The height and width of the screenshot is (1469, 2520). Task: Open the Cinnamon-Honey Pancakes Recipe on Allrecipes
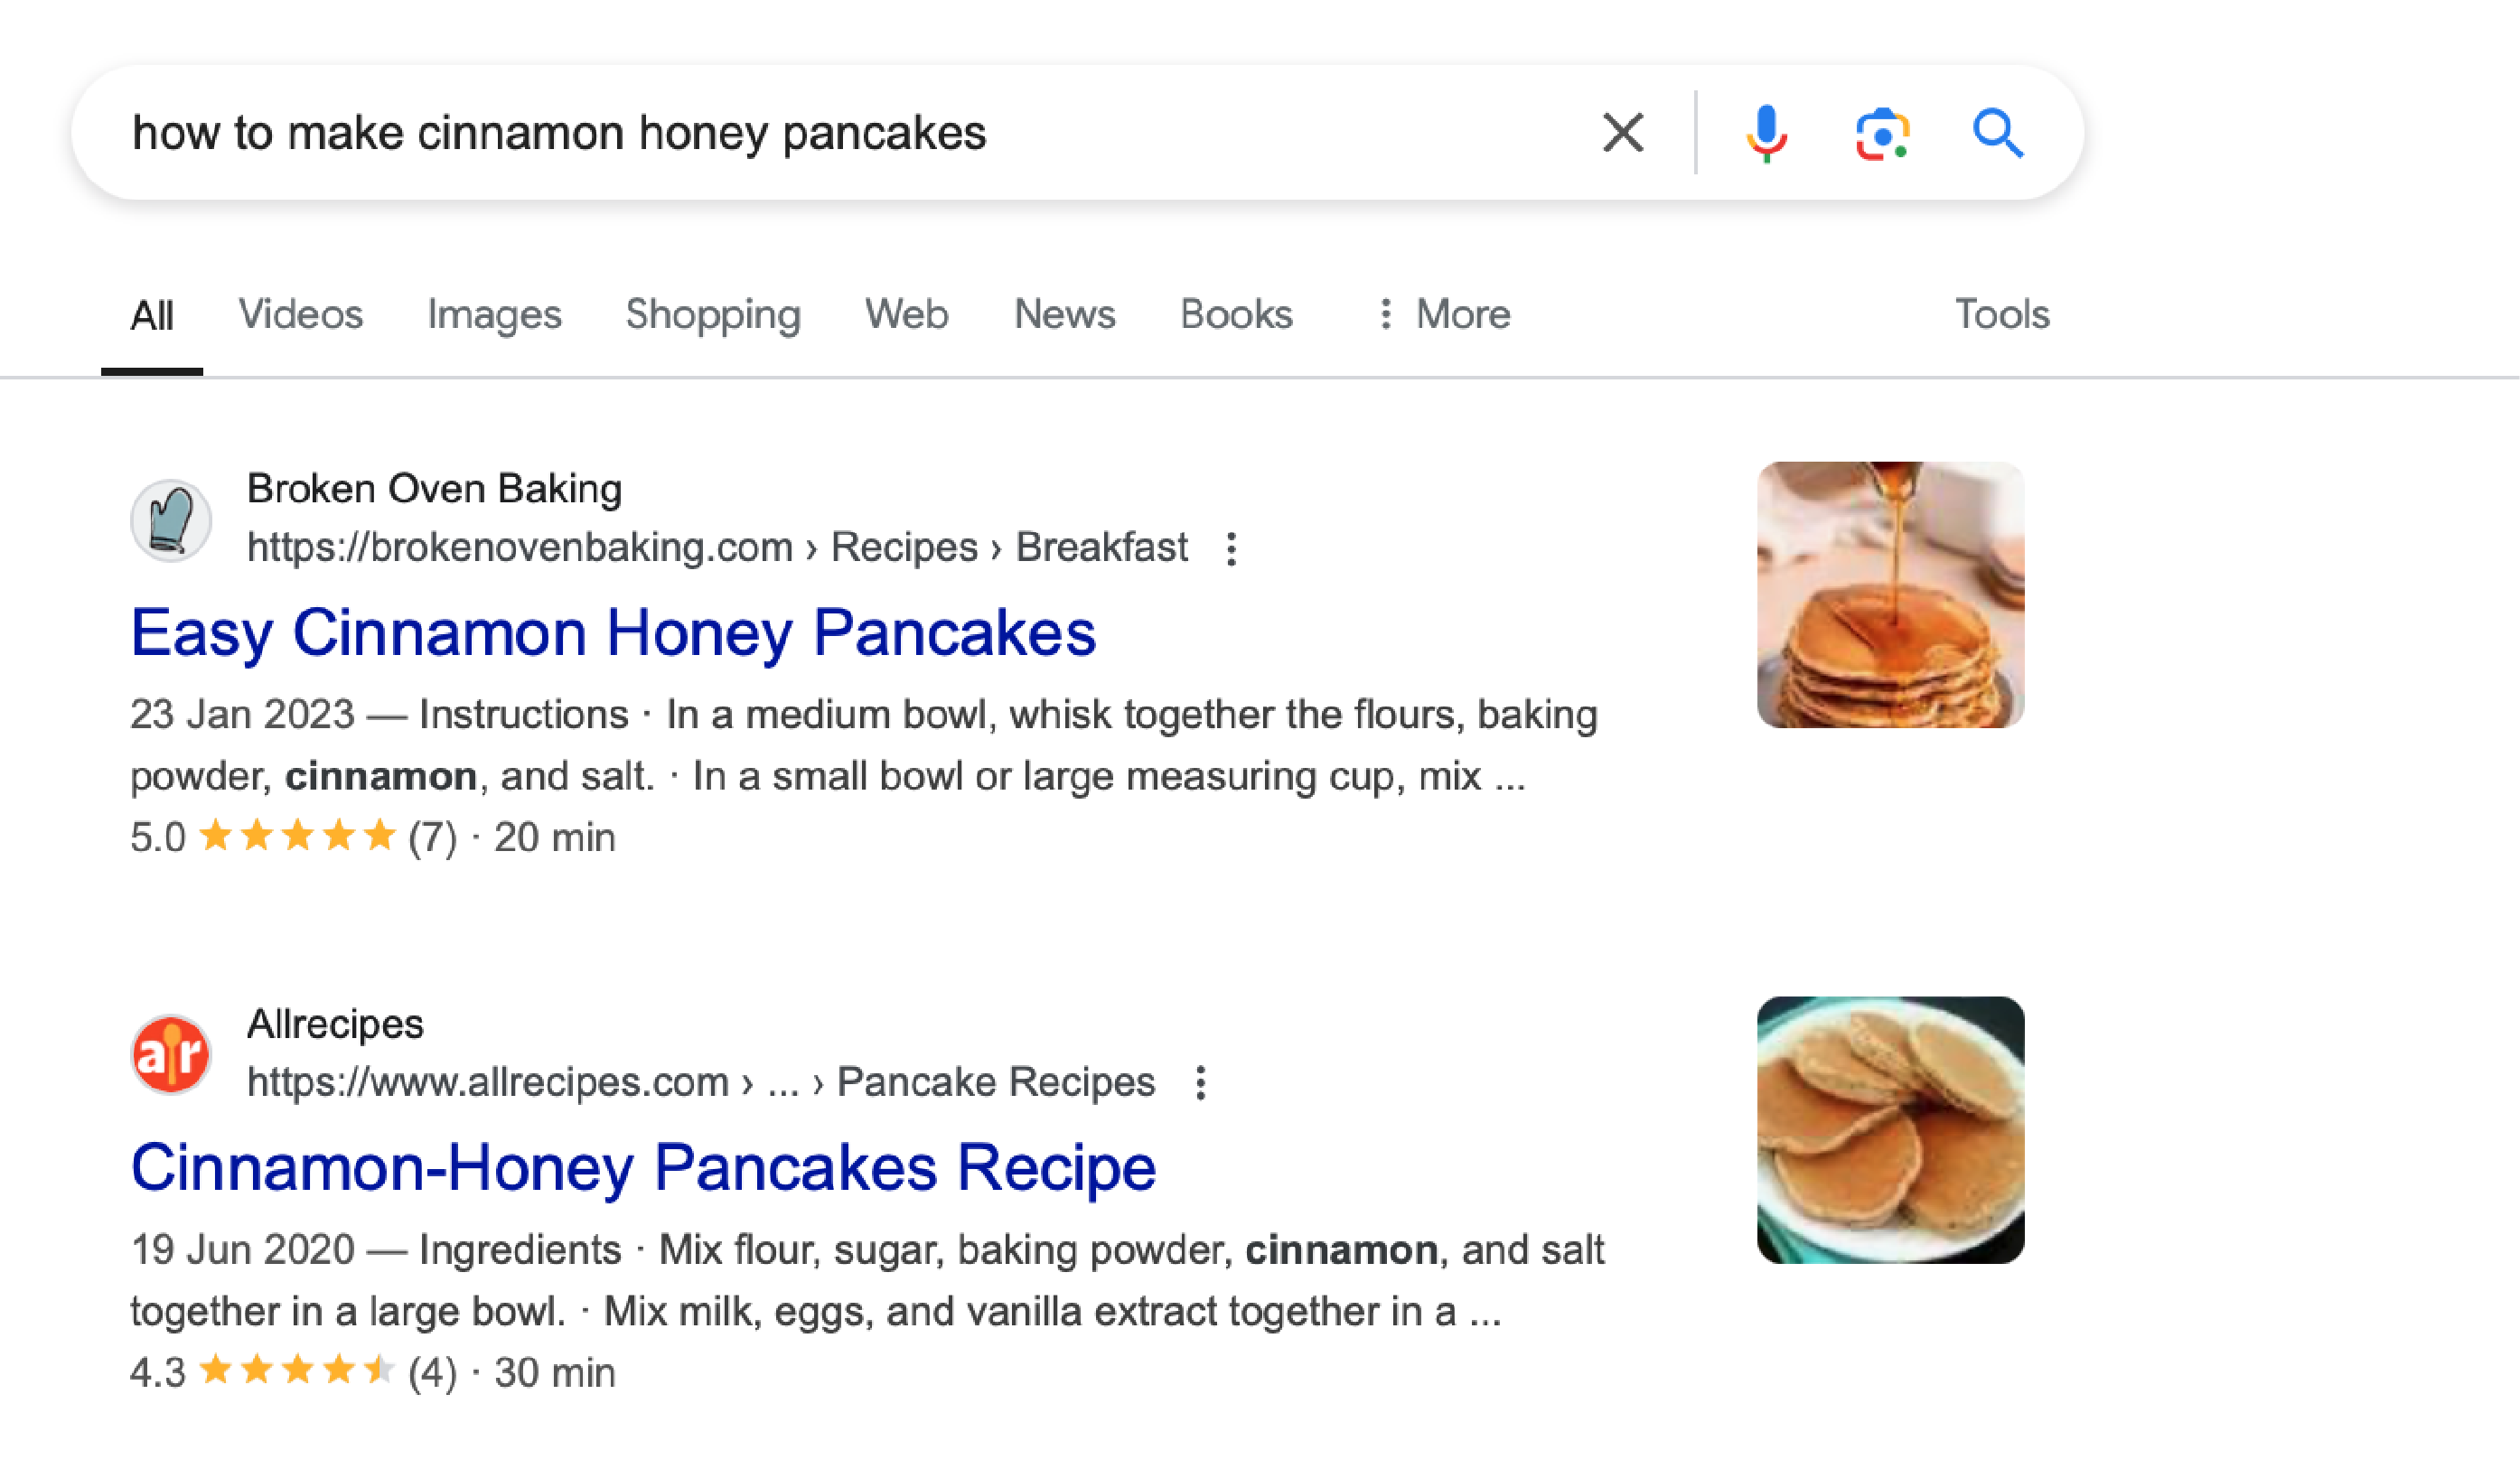click(643, 1166)
